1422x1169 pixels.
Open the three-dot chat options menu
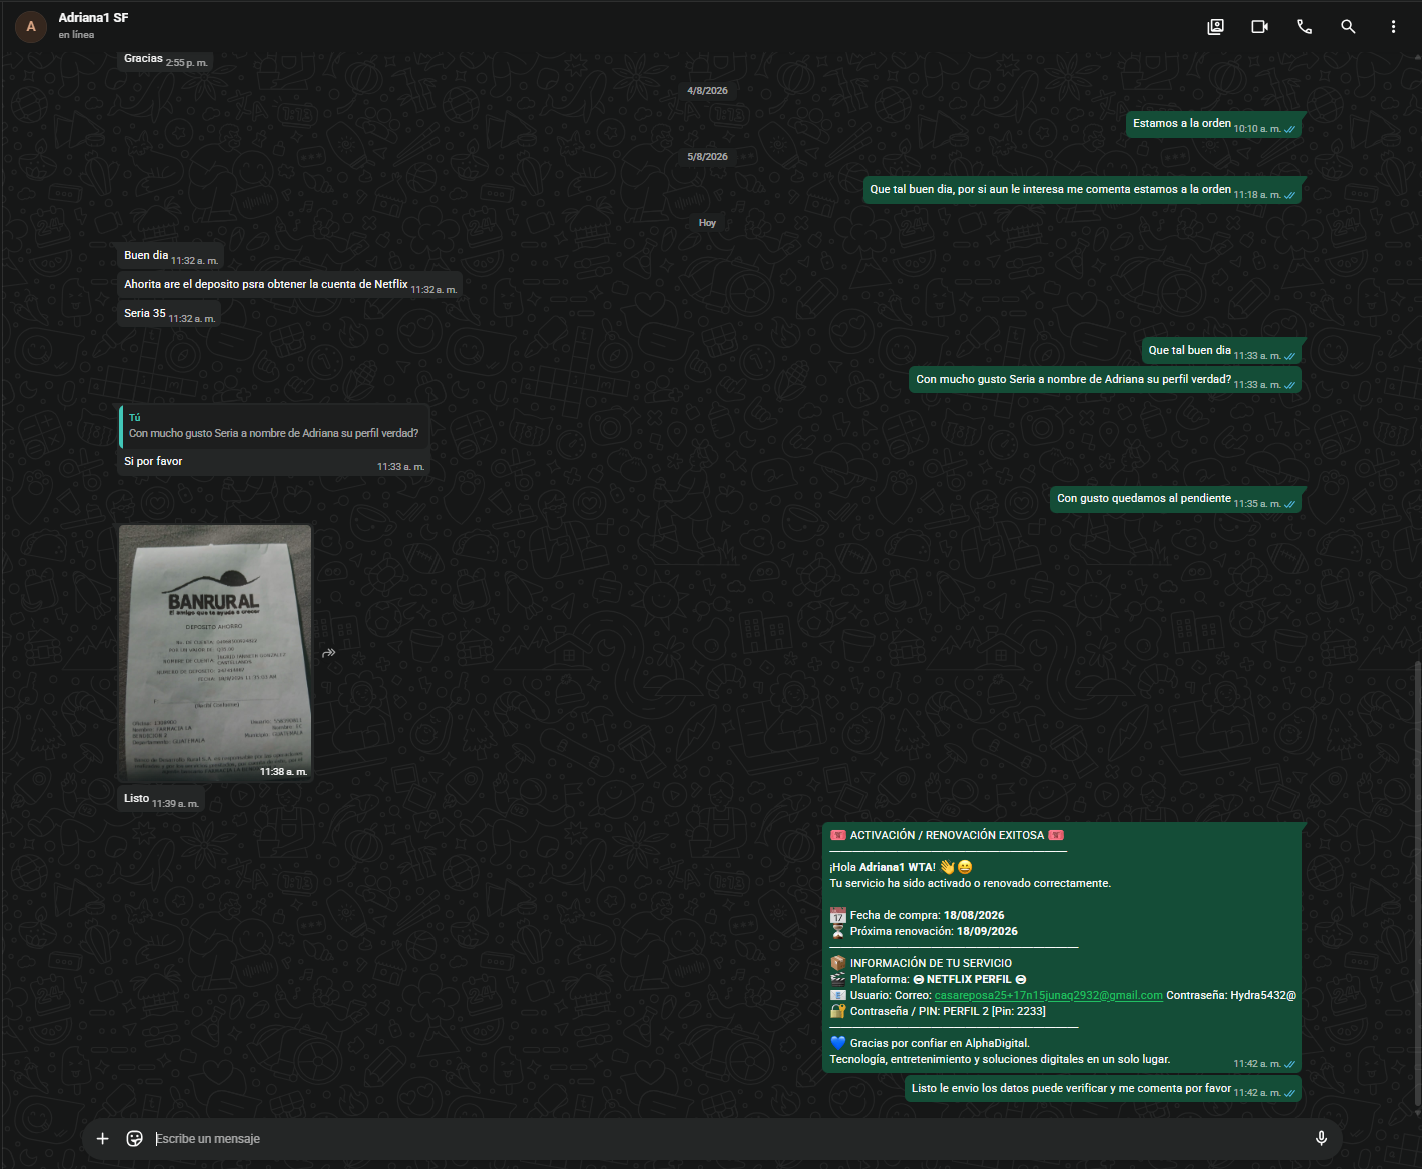pos(1393,27)
